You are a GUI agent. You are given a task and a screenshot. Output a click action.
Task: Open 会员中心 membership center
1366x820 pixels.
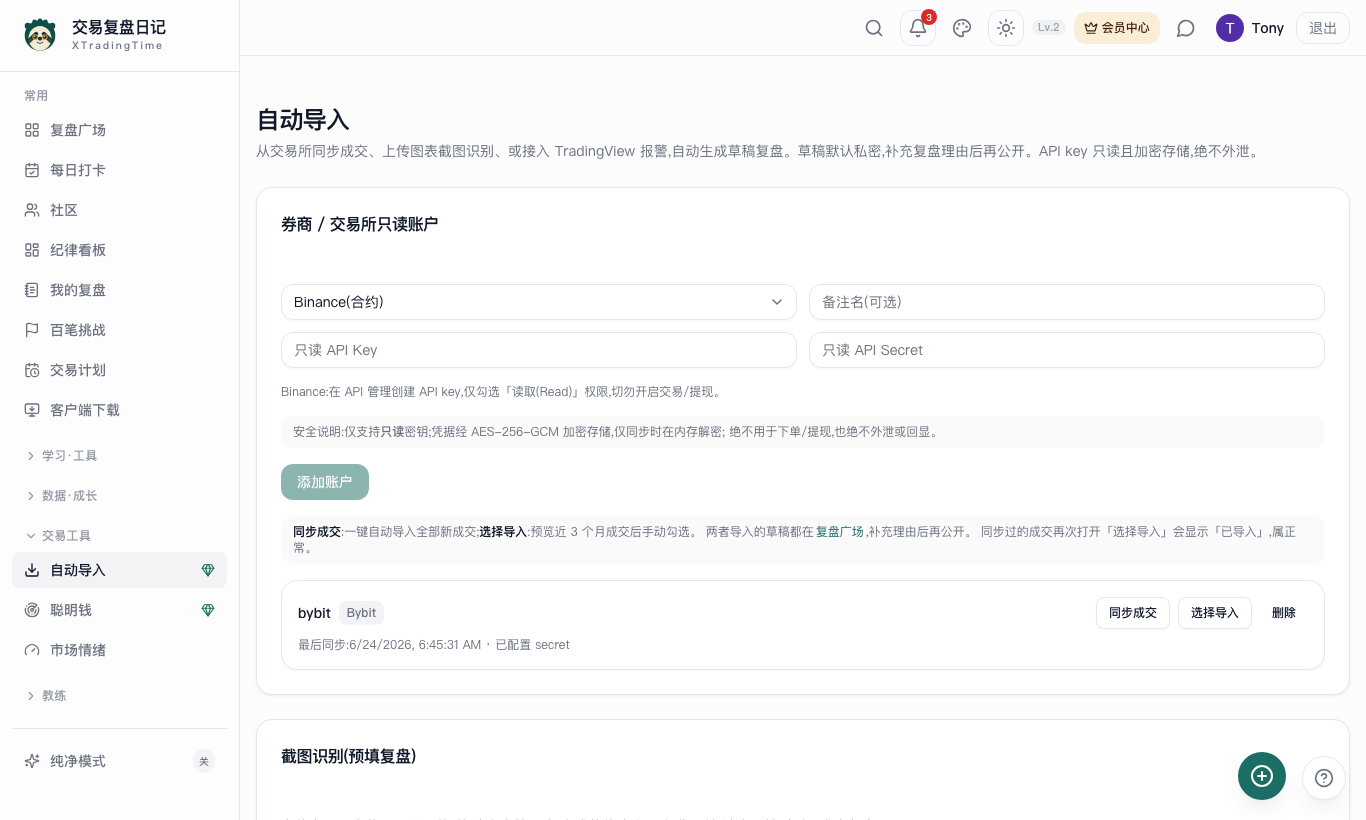pyautogui.click(x=1117, y=28)
